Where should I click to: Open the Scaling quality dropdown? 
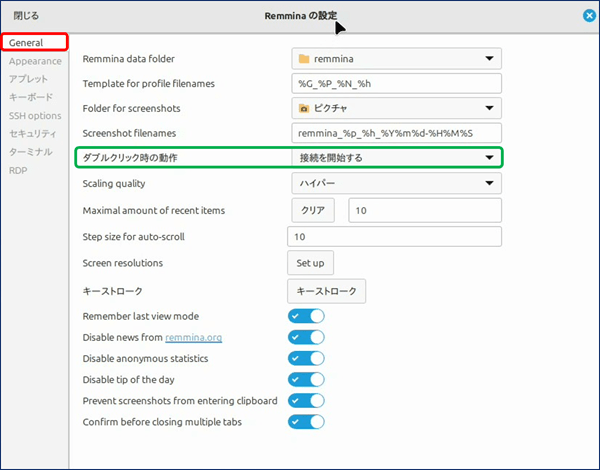pos(396,183)
